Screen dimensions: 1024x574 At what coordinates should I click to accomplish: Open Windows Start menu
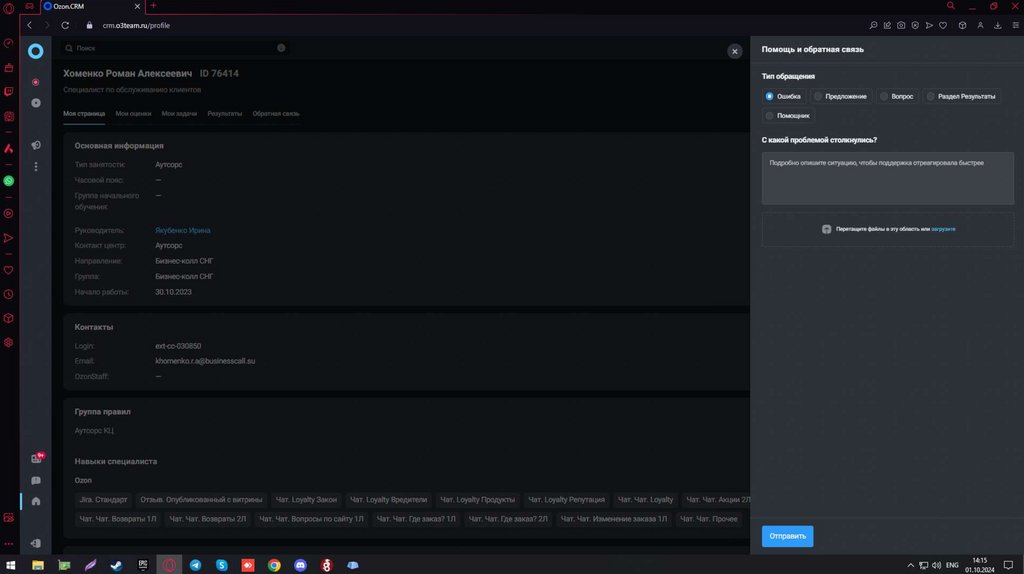pos(10,565)
